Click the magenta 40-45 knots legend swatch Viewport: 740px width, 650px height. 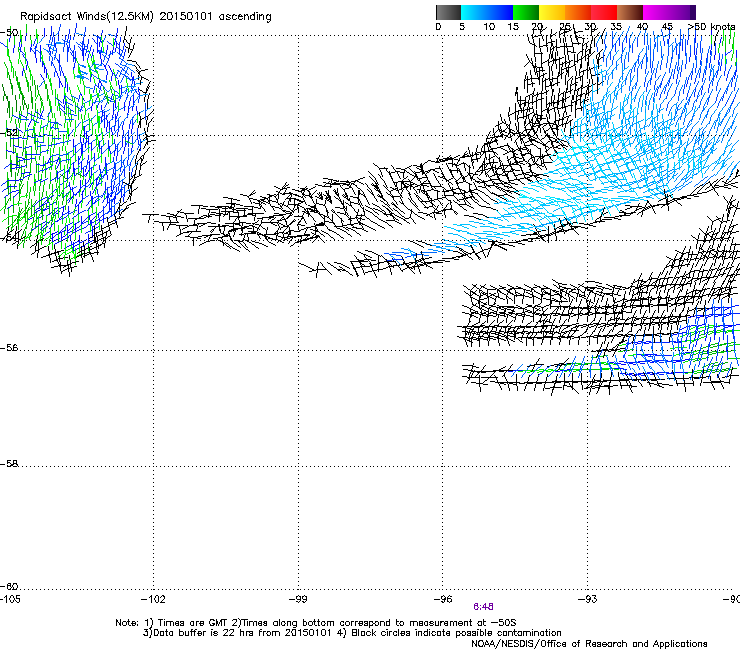[656, 12]
